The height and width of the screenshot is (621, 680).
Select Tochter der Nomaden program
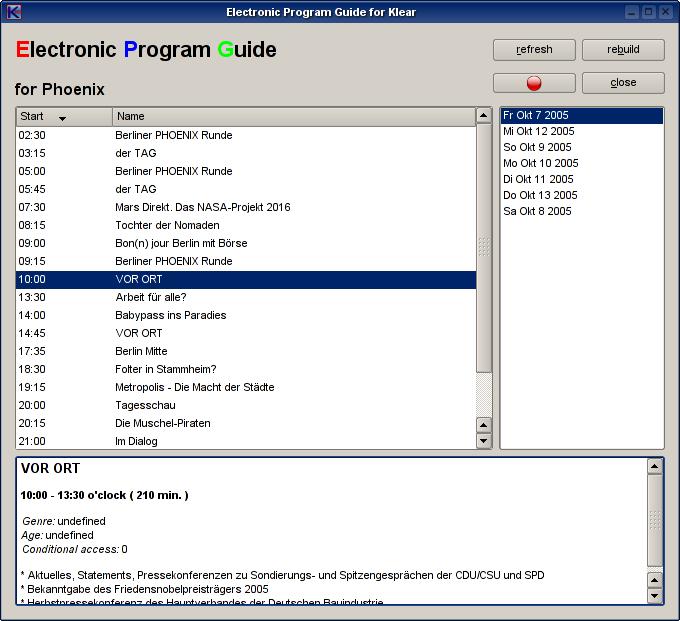coord(246,226)
